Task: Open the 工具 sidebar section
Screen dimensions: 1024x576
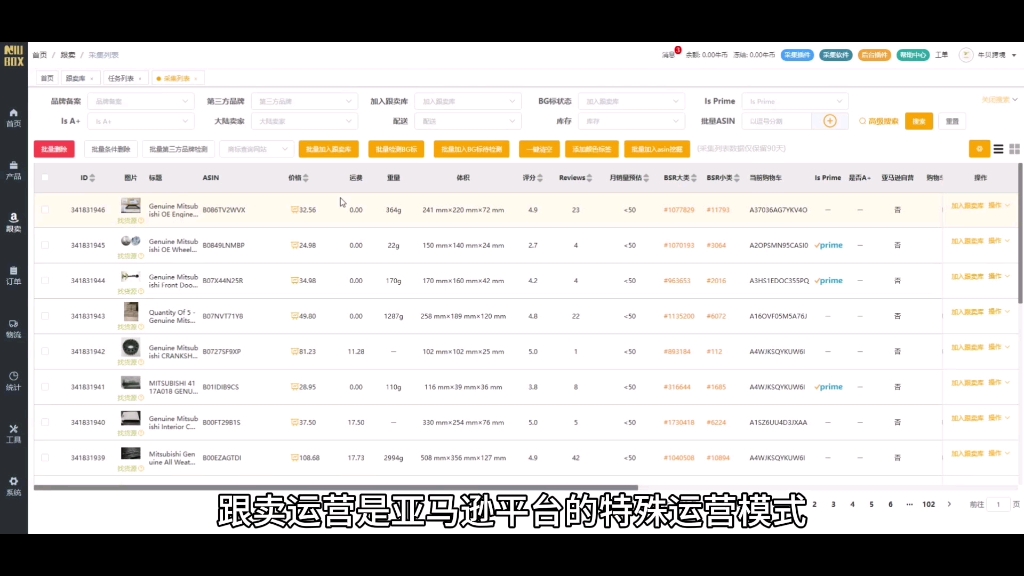Action: (13, 434)
